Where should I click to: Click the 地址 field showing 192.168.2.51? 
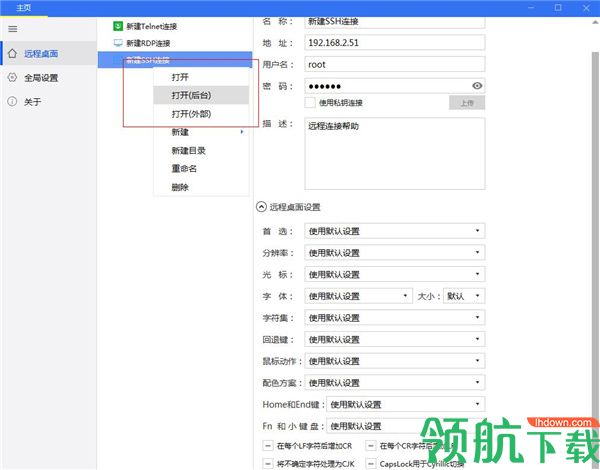pyautogui.click(x=395, y=42)
